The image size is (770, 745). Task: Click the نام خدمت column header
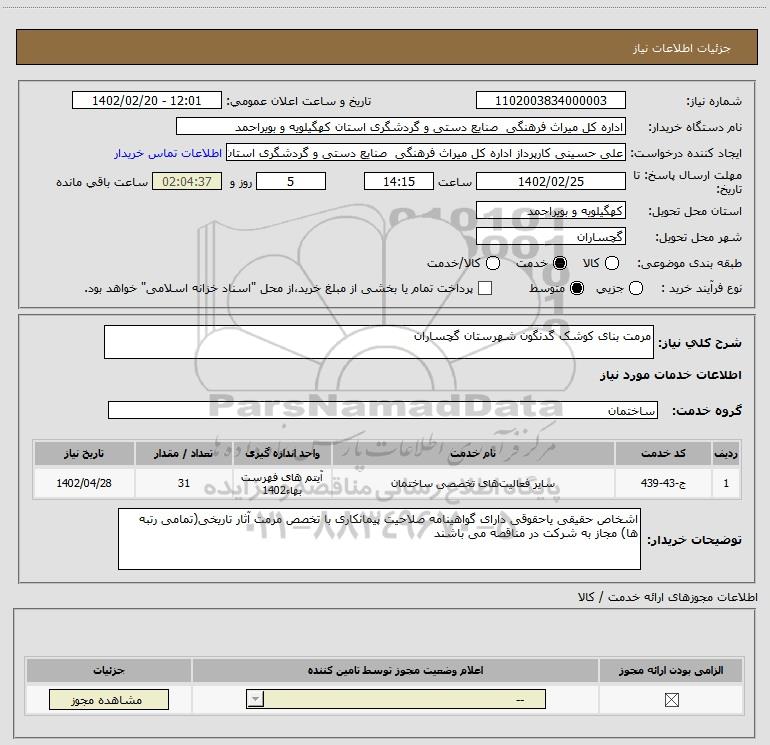click(x=473, y=453)
